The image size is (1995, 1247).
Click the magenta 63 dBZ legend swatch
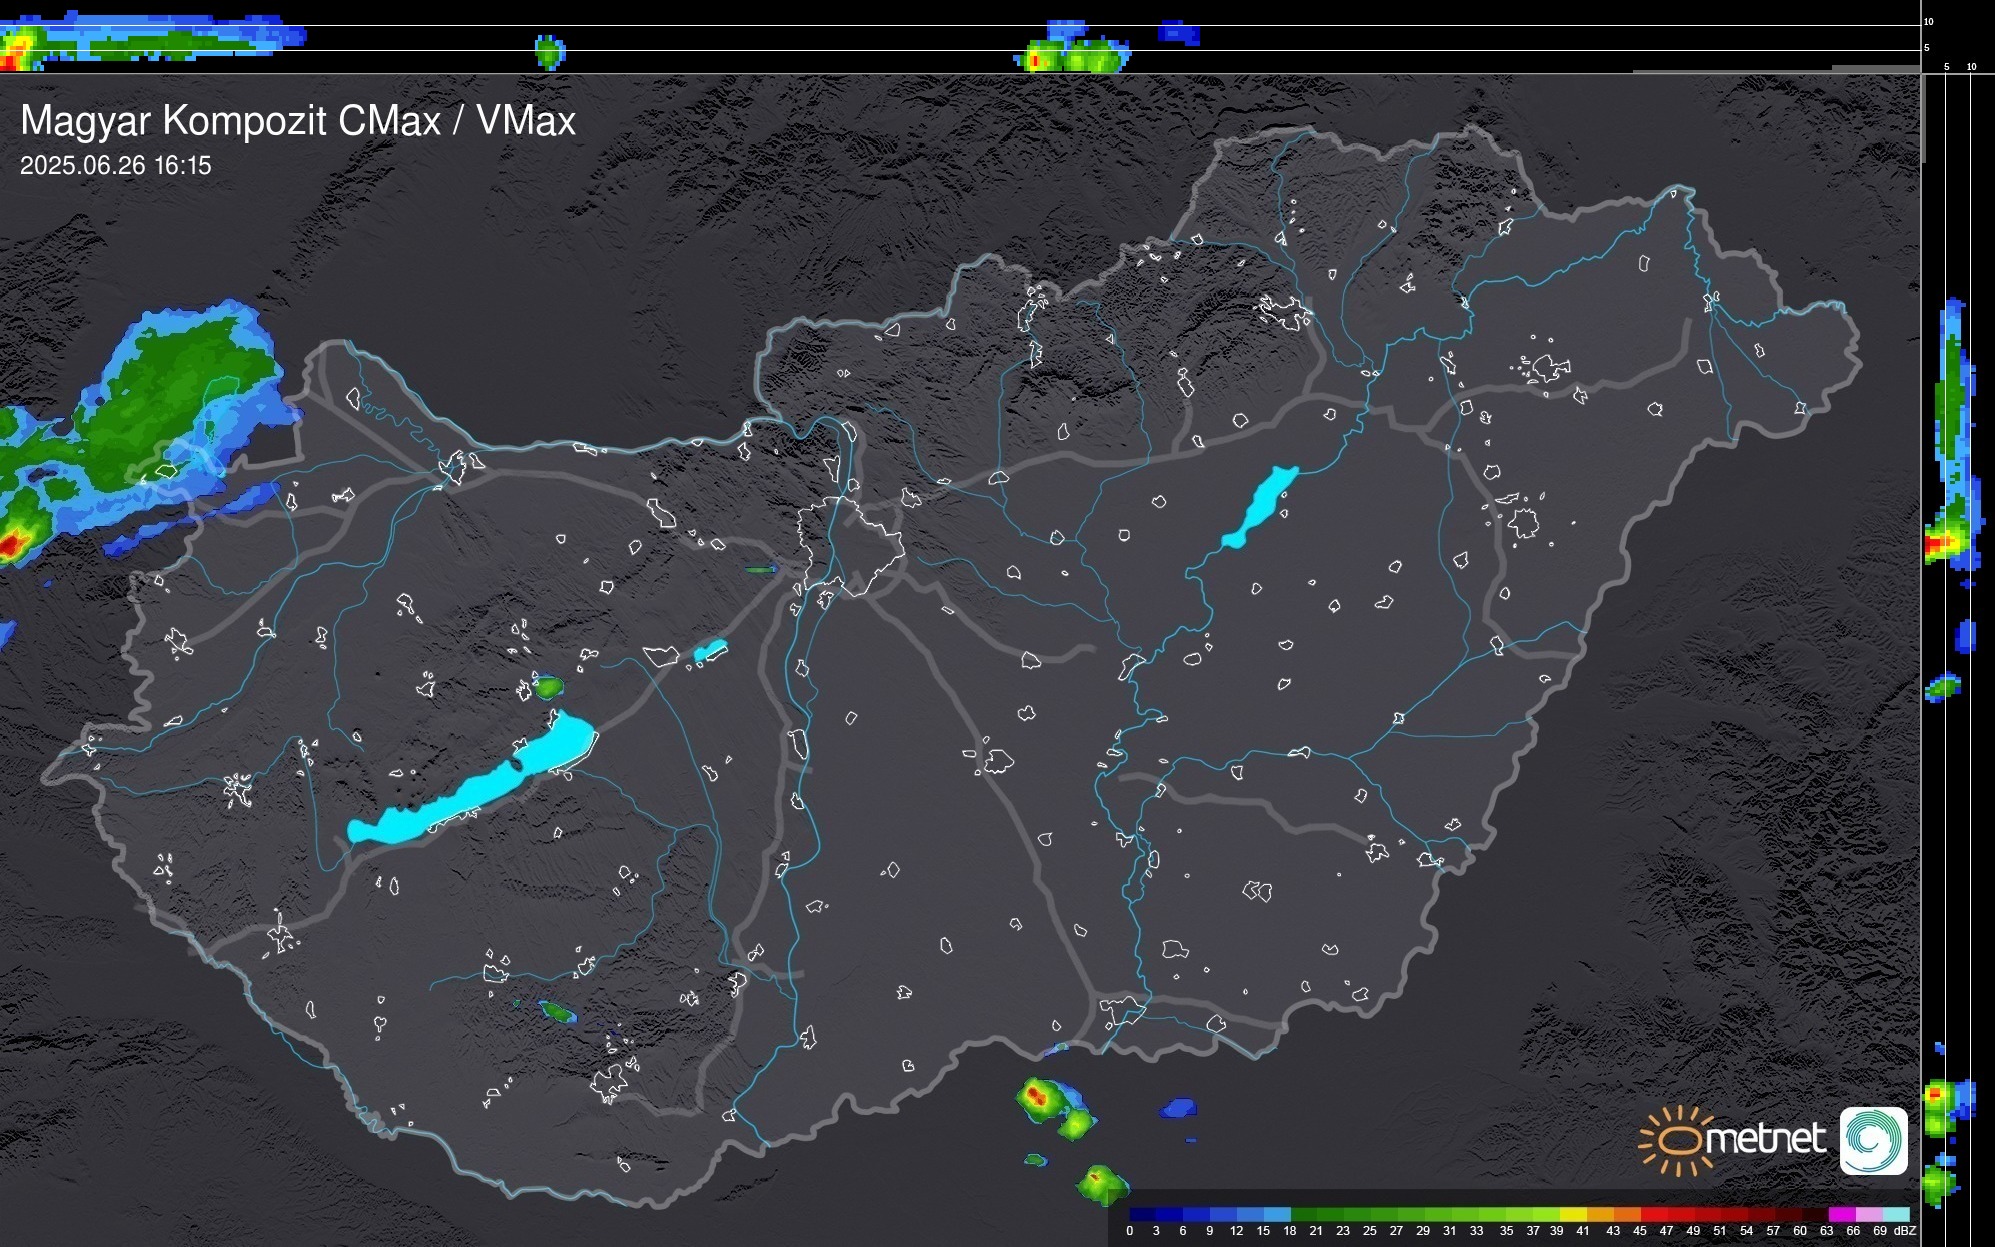pyautogui.click(x=1840, y=1215)
